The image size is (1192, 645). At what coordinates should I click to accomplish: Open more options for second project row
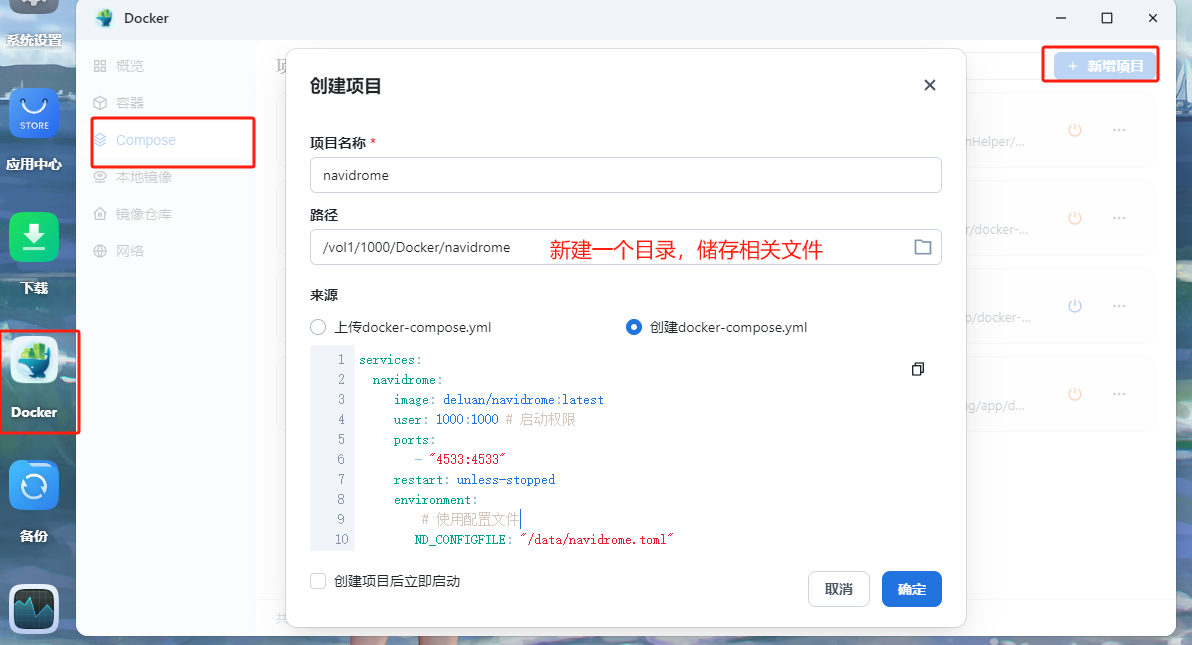(1119, 218)
